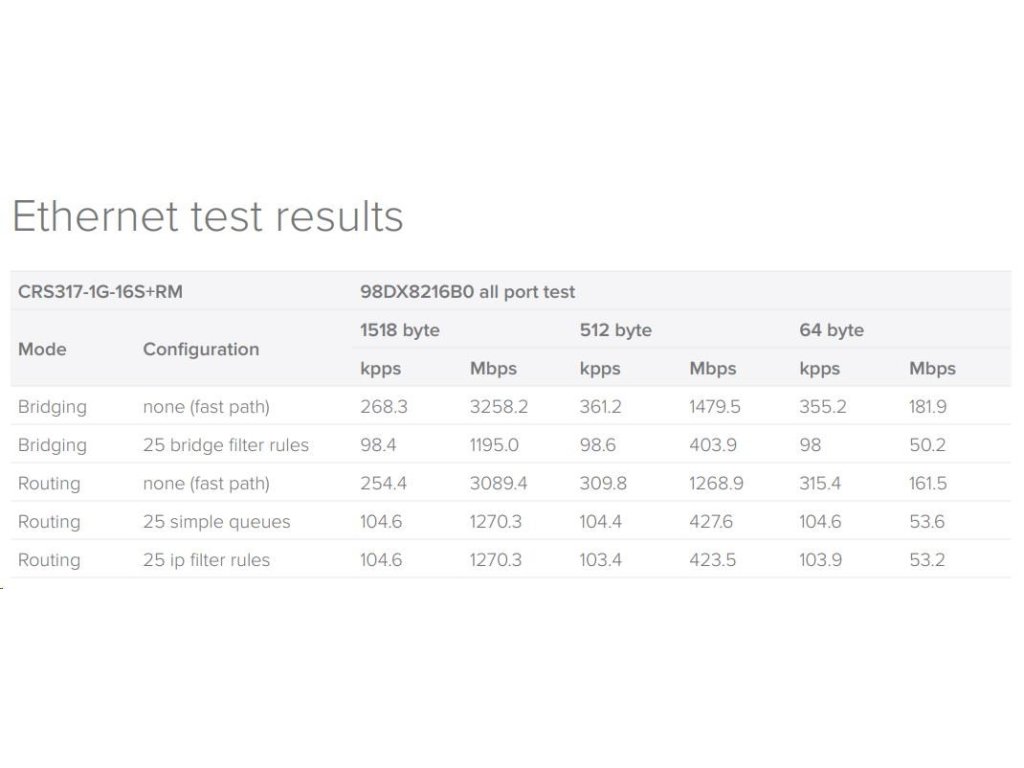Screen dimensions: 1024x768
Task: Select the 3258.2 Mbps value
Action: pyautogui.click(x=499, y=407)
